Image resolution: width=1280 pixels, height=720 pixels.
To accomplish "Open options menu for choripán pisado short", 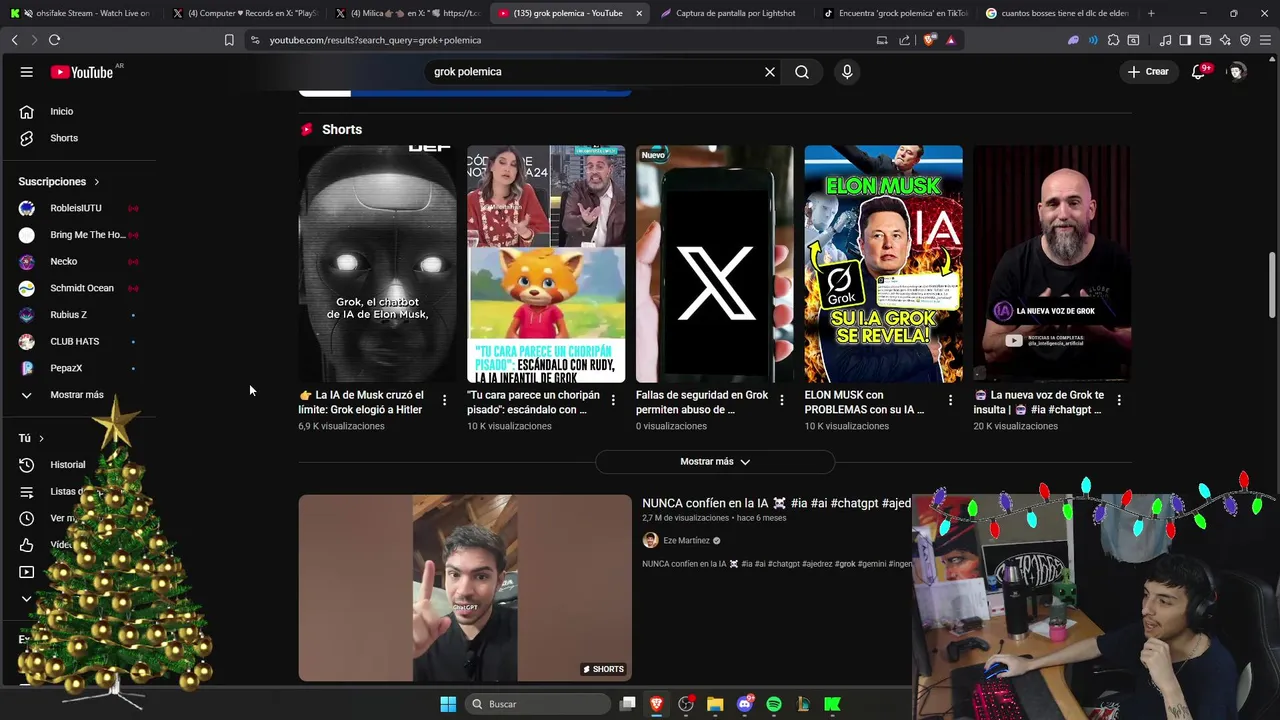I will point(613,400).
